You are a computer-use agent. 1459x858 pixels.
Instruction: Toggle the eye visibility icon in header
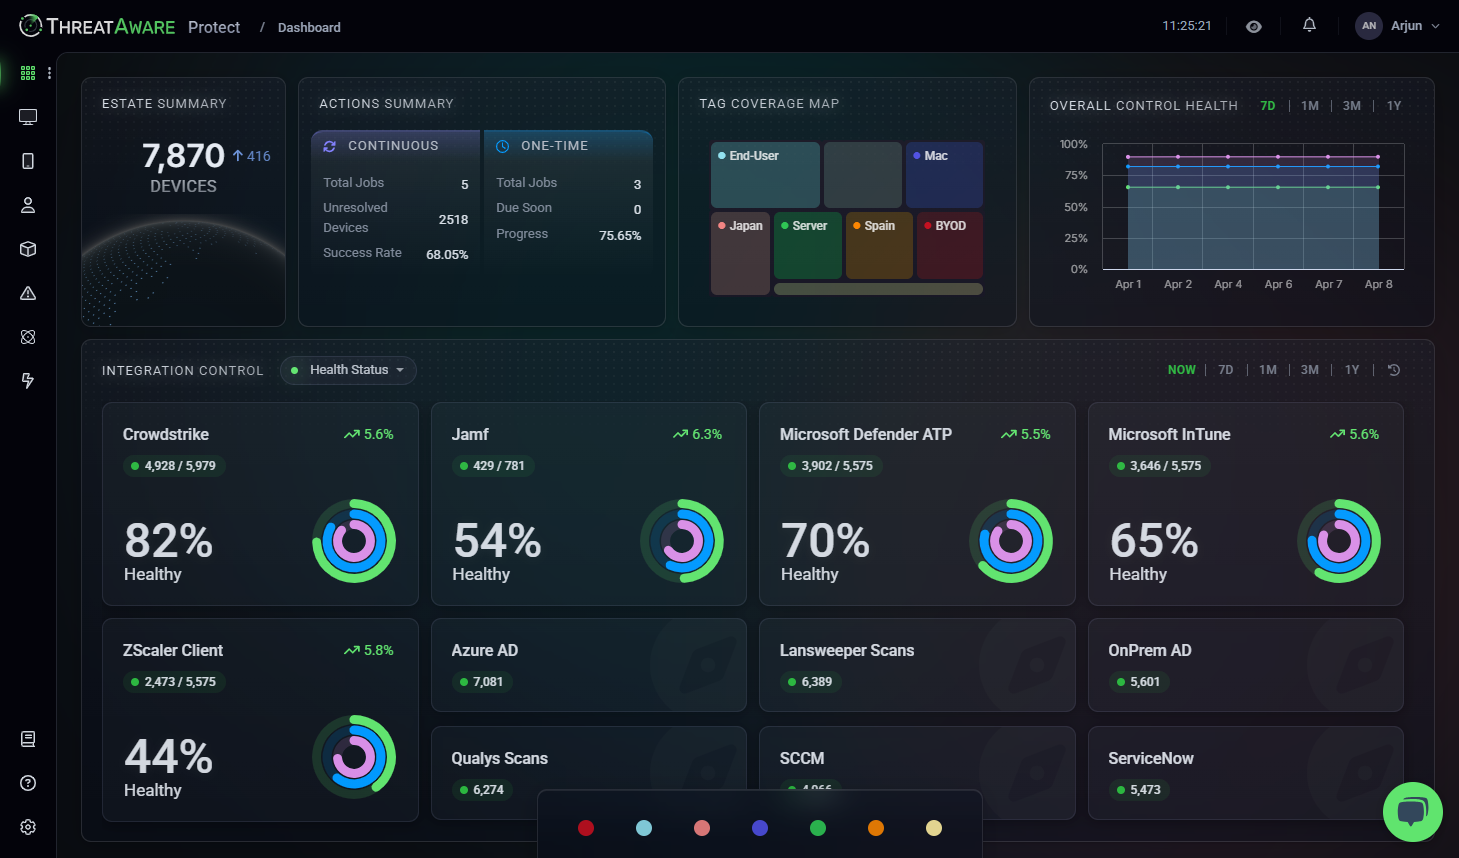(1253, 27)
